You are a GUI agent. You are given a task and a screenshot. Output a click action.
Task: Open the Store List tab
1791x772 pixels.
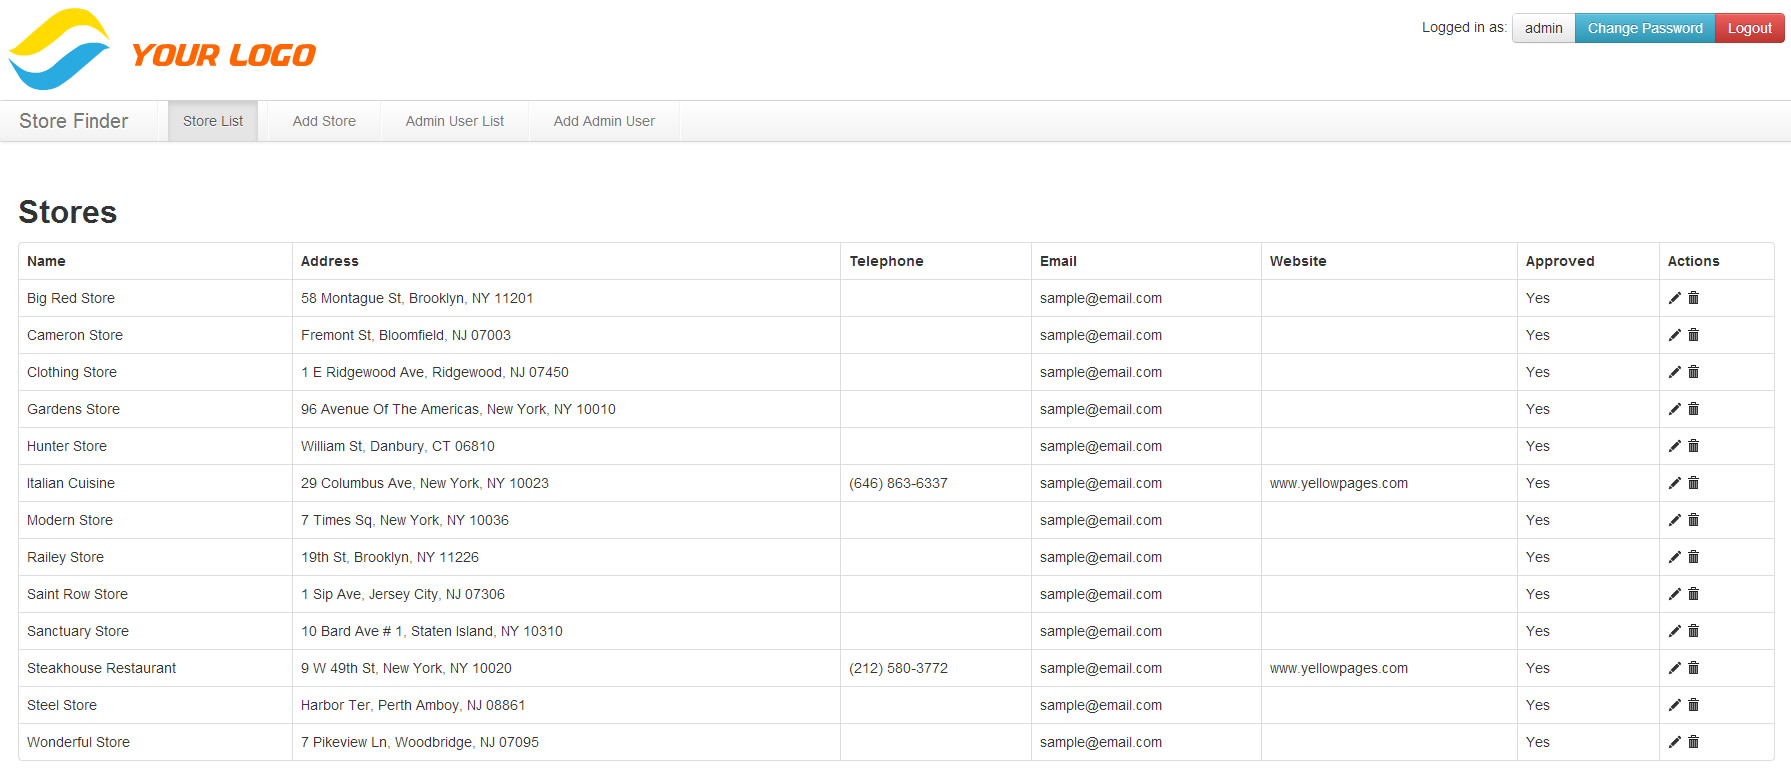tap(213, 121)
